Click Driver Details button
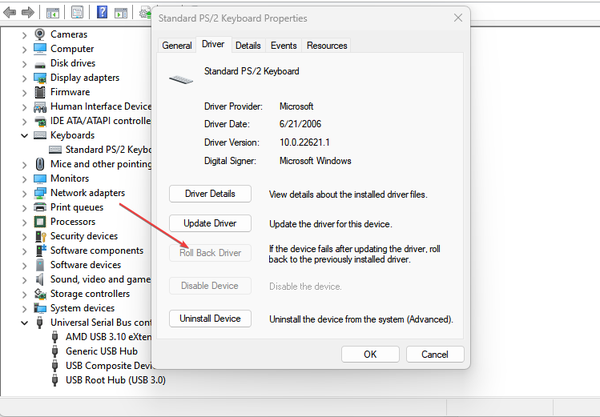This screenshot has height=417, width=600. [x=210, y=193]
